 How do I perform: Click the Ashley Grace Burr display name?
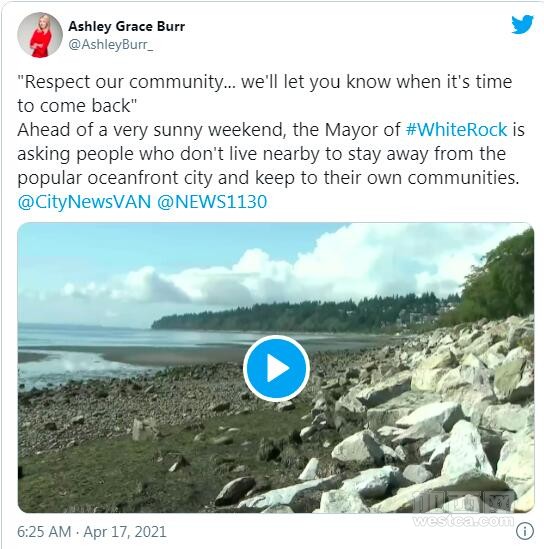click(126, 26)
